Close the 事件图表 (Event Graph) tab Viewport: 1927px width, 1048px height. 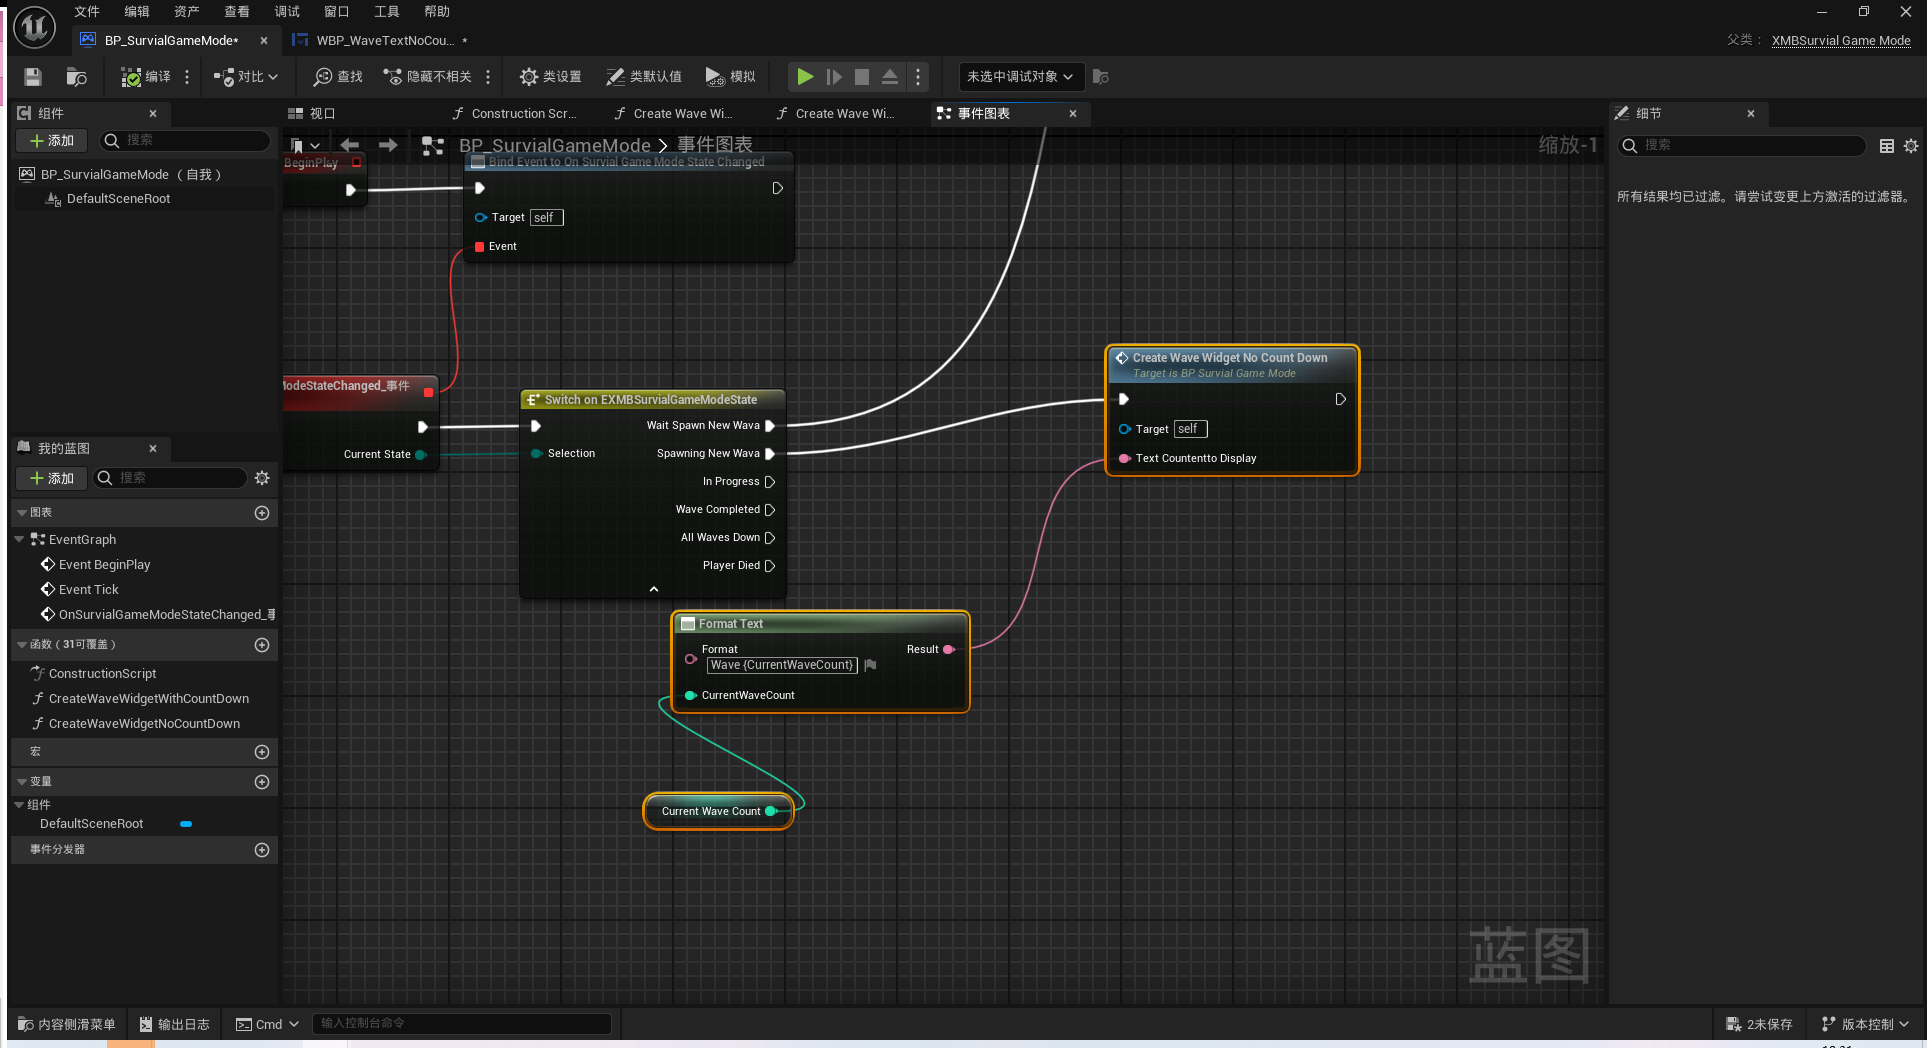point(1073,114)
